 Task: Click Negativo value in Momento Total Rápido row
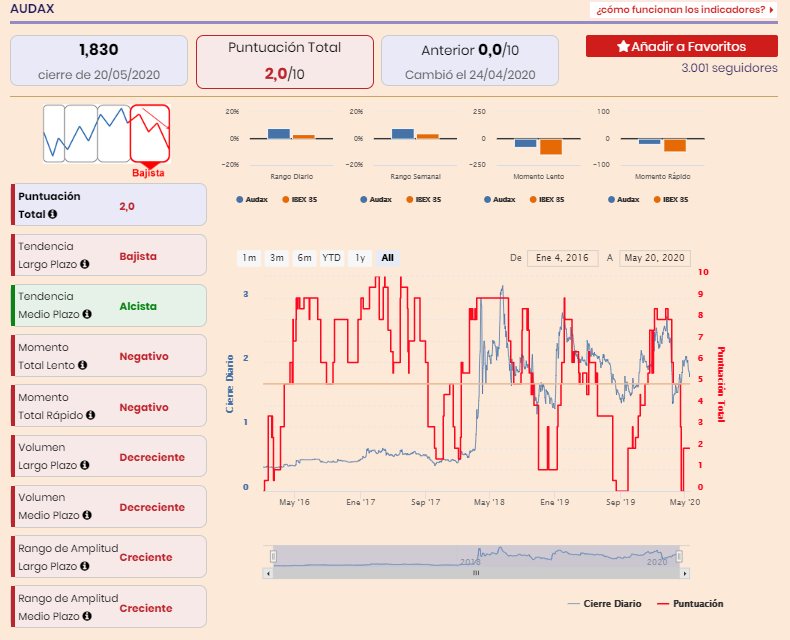coord(144,407)
